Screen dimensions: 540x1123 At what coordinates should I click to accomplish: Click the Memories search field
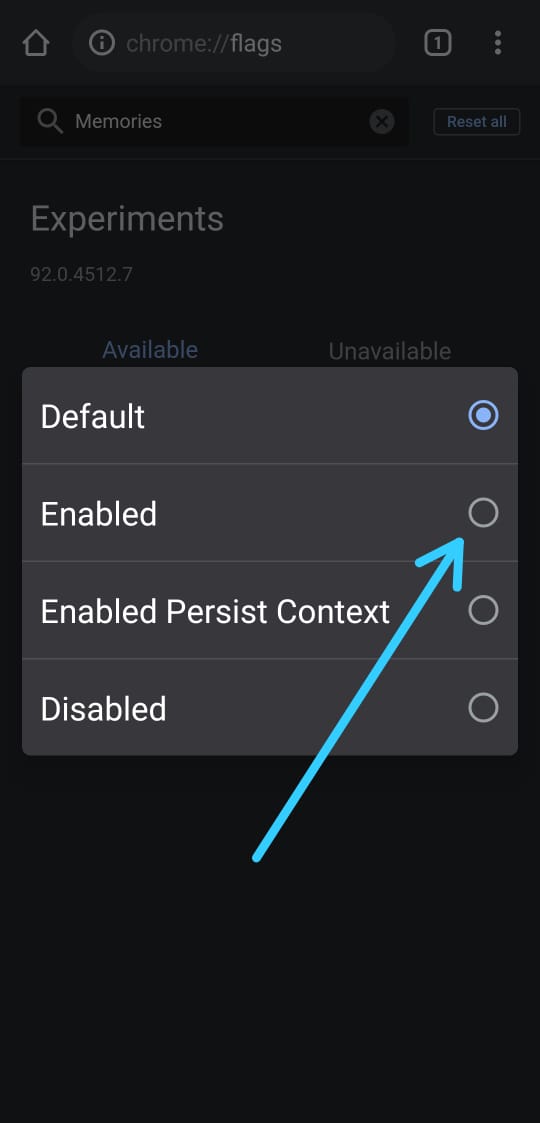click(x=214, y=122)
